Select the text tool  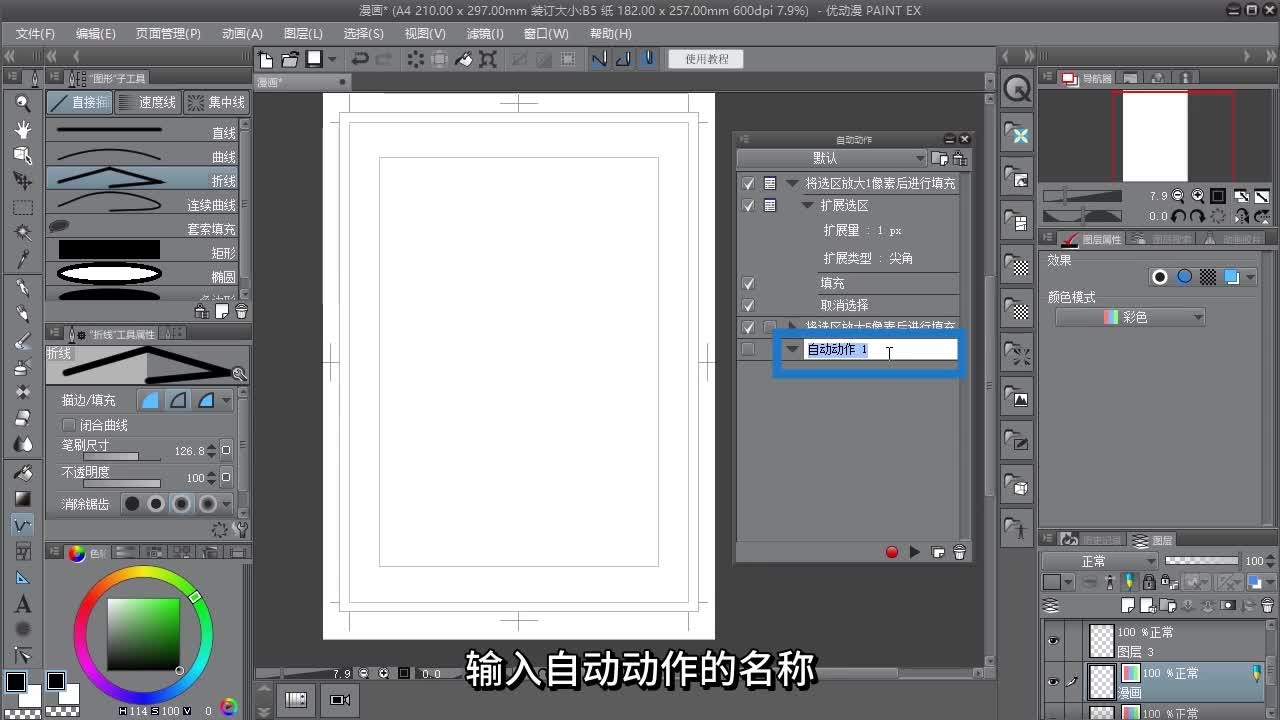pyautogui.click(x=23, y=604)
